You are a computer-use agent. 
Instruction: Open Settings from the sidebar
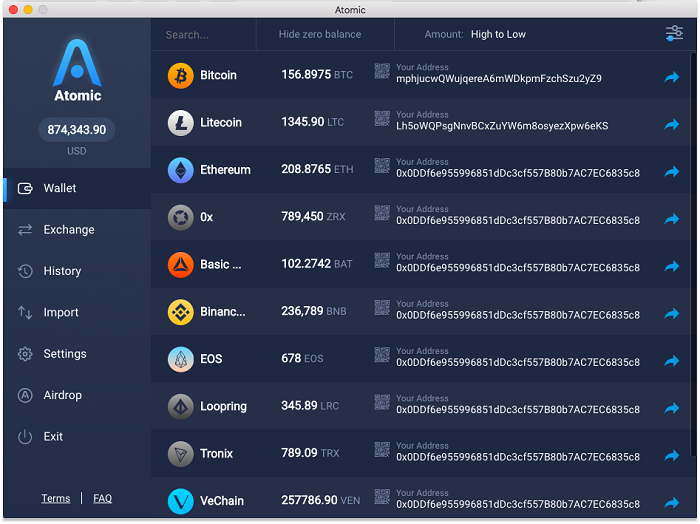pos(77,354)
